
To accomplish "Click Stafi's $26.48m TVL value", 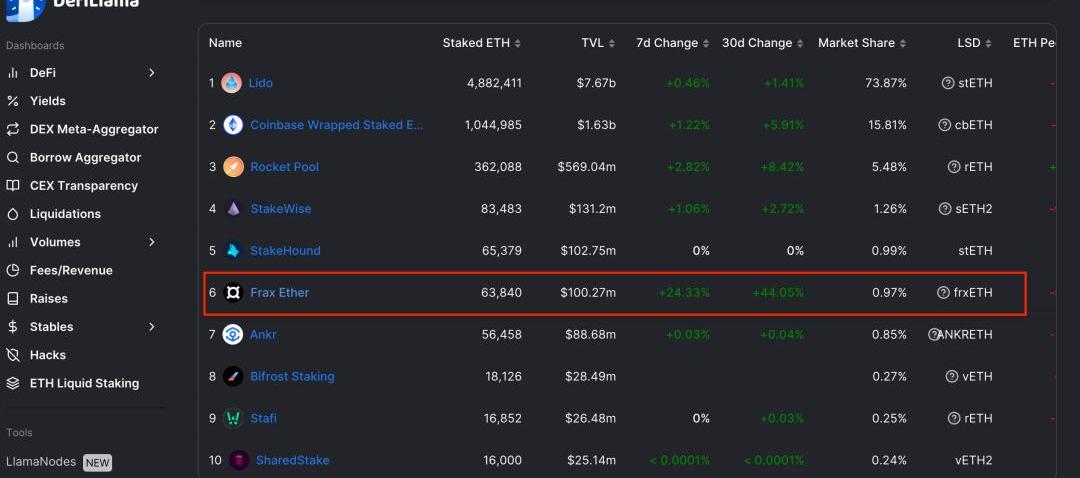I will 592,419.
